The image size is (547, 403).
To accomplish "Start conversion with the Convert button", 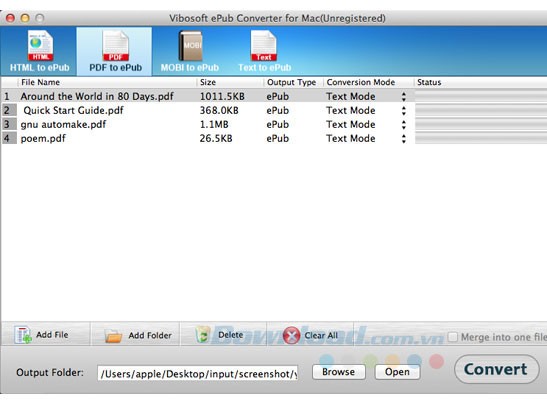I will [x=496, y=369].
